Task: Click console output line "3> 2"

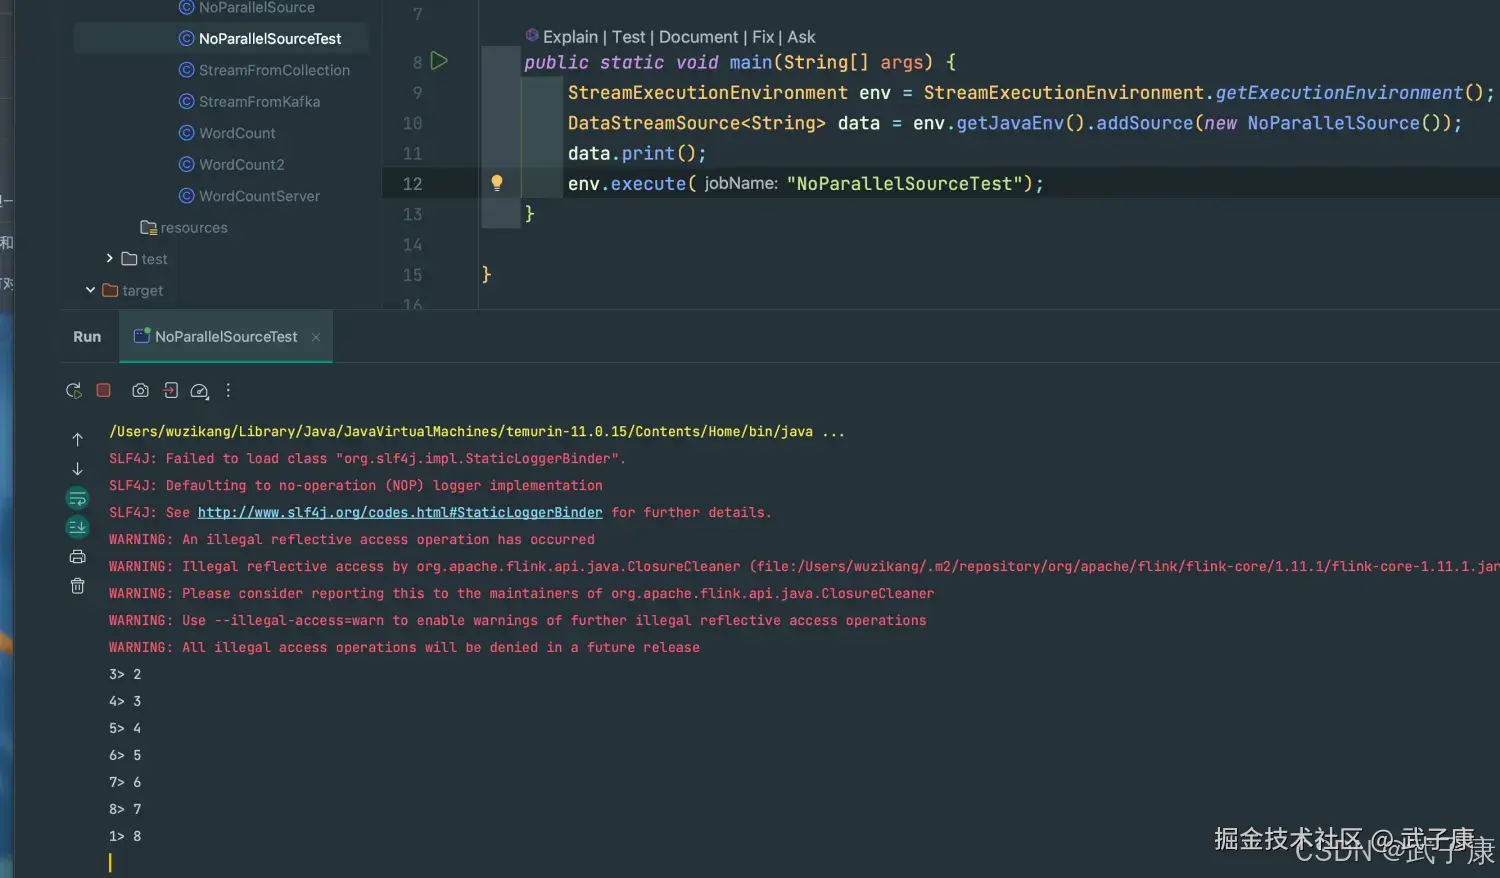Action: [125, 674]
